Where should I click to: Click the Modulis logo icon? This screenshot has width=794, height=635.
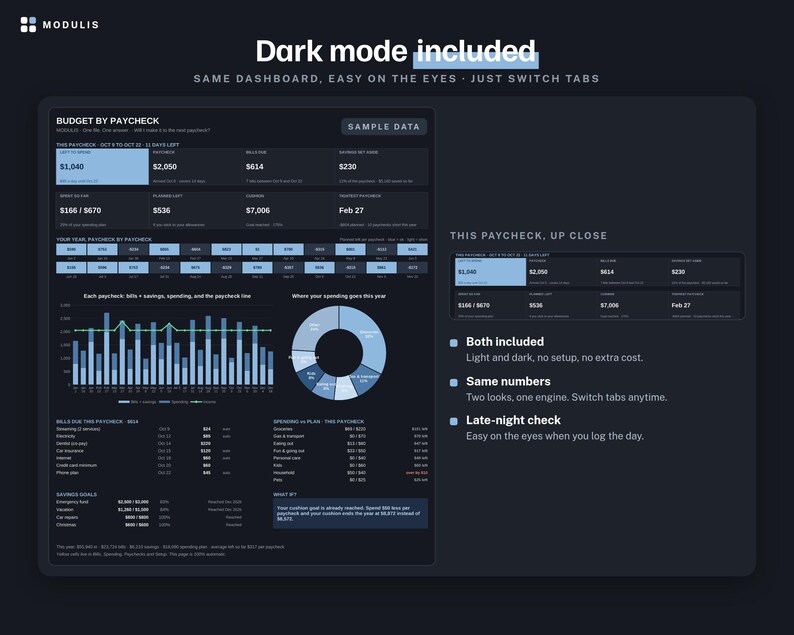(28, 24)
